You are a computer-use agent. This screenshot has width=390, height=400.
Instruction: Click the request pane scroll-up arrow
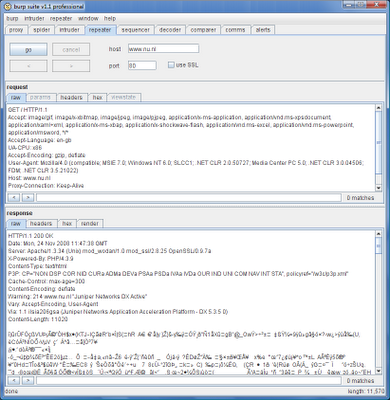point(378,108)
